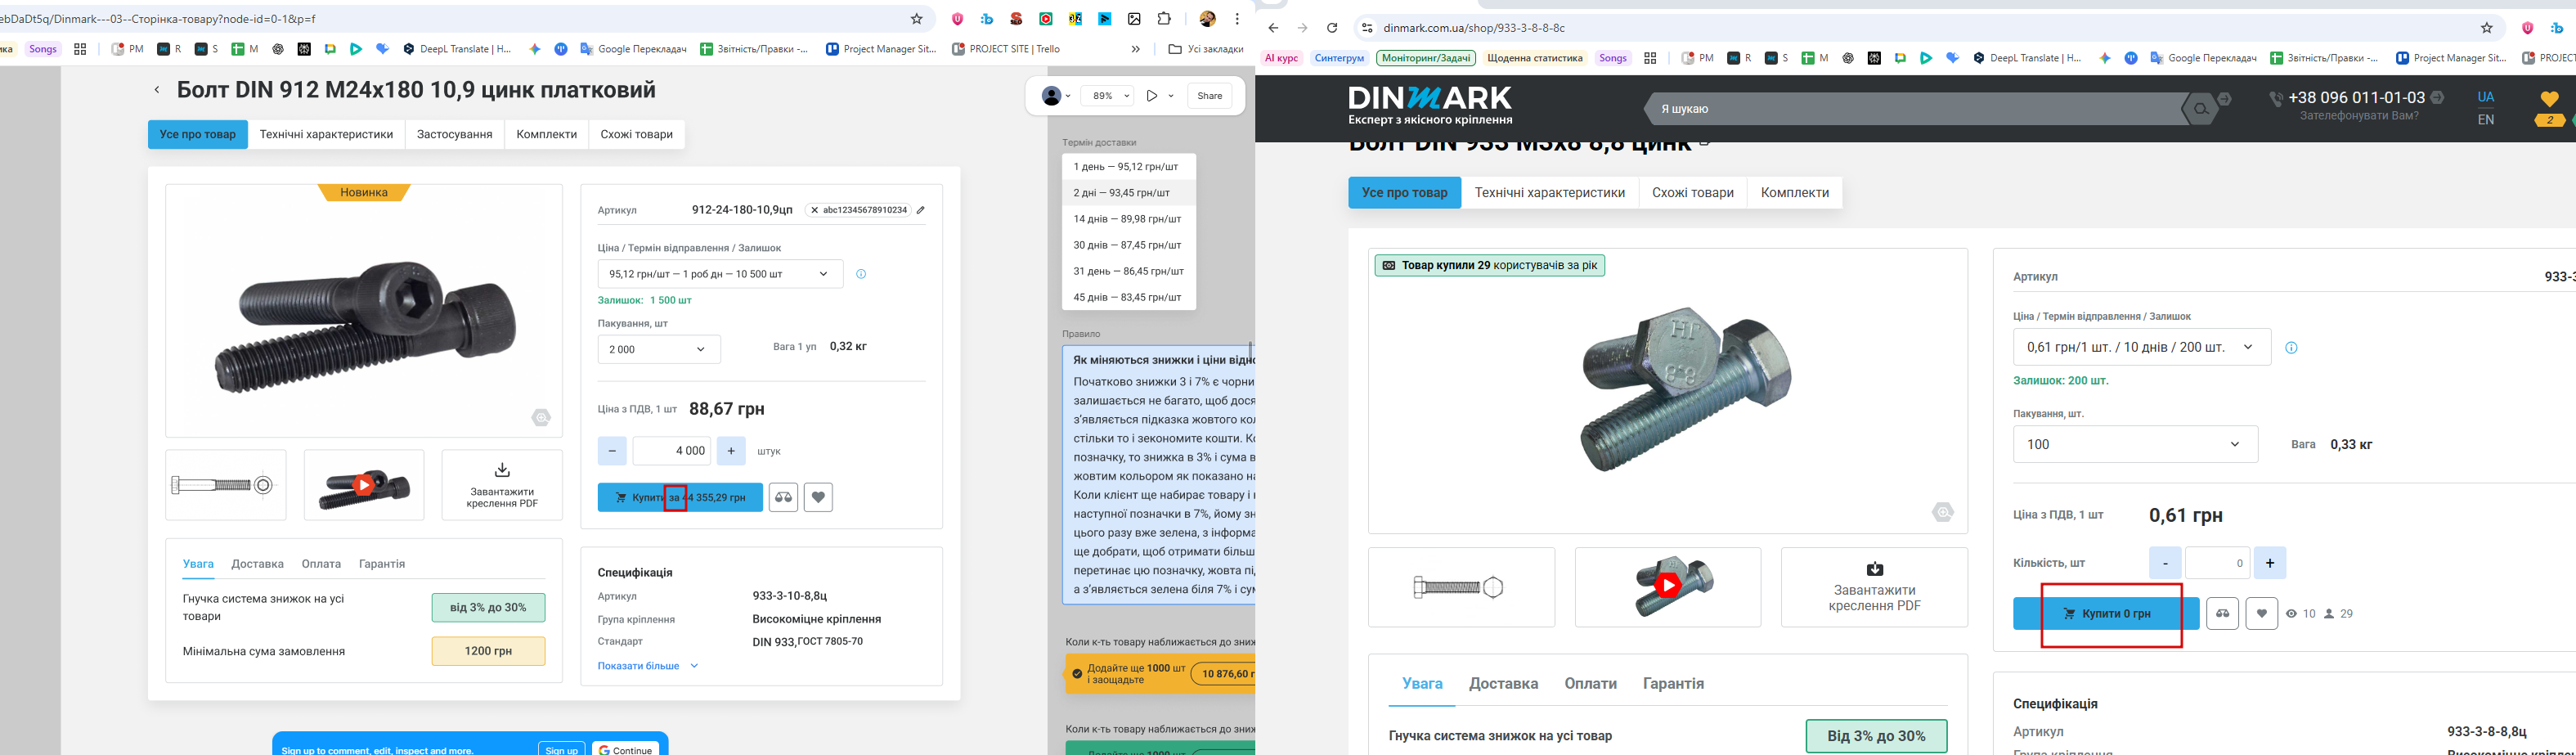Image resolution: width=2576 pixels, height=755 pixels.
Task: Open the packaging dropdown showing 2 000
Action: click(x=659, y=349)
